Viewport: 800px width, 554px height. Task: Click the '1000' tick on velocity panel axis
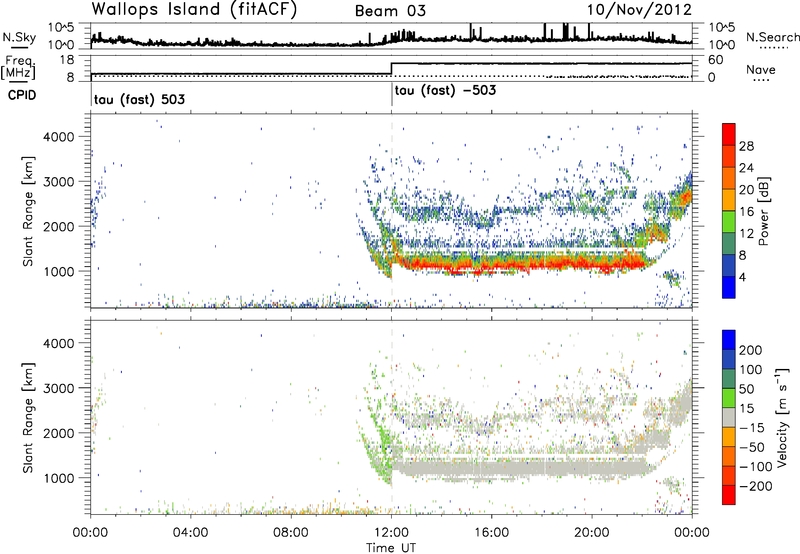(58, 478)
